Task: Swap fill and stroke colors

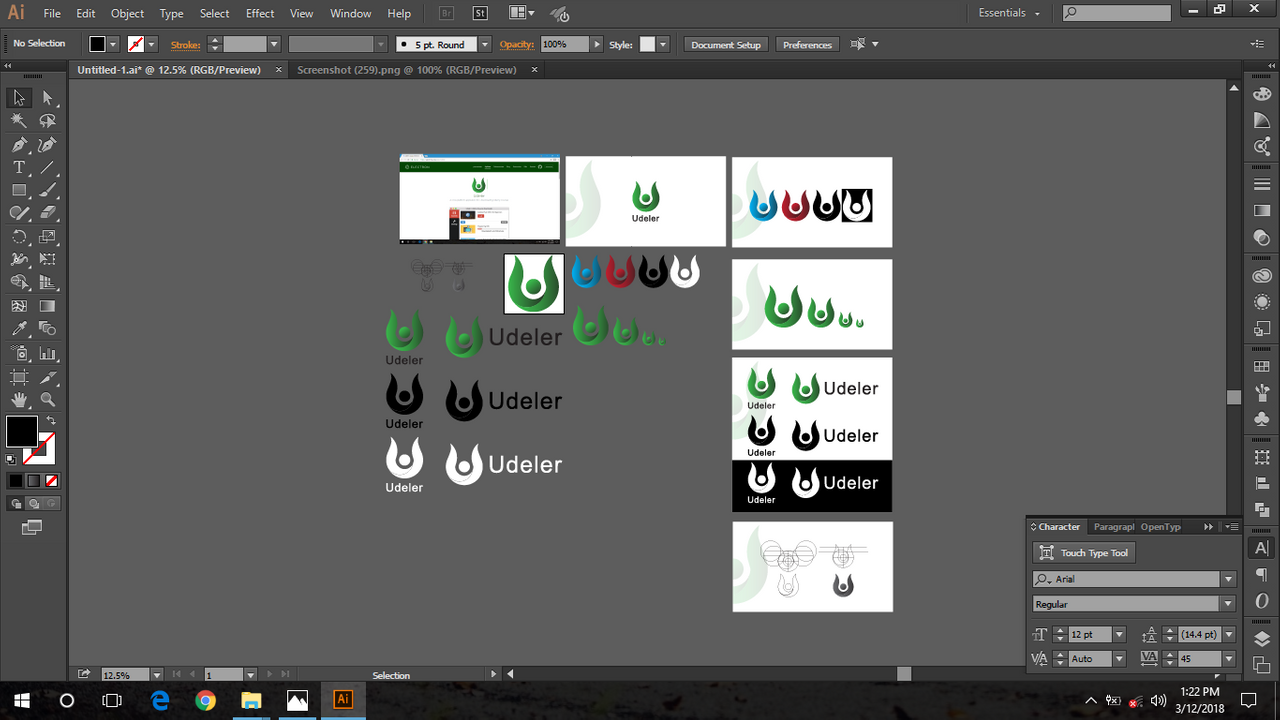Action: [x=50, y=420]
